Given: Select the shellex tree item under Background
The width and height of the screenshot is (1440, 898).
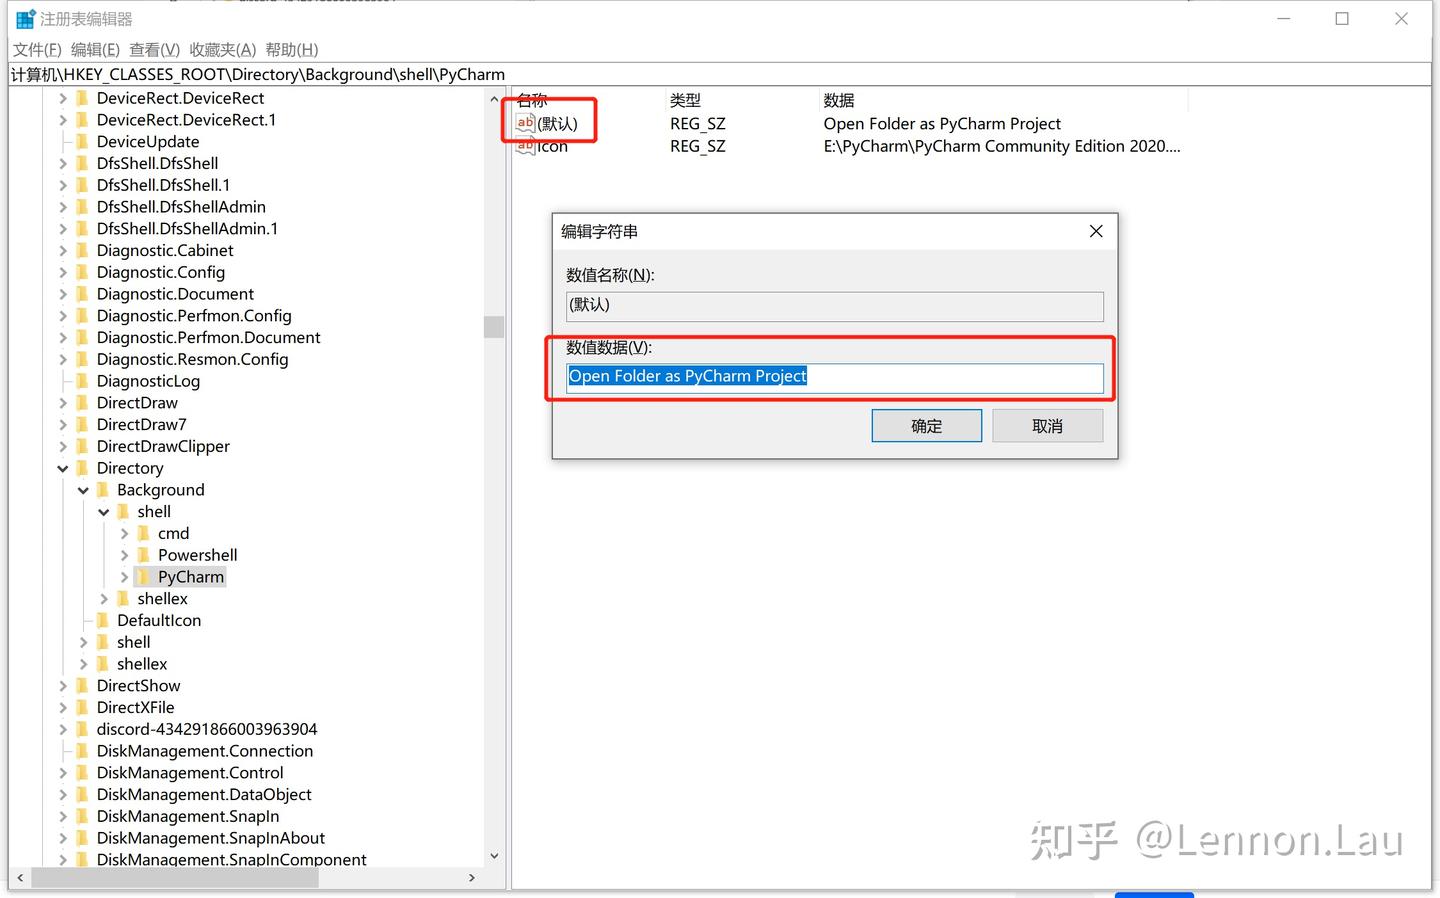Looking at the screenshot, I should [161, 598].
